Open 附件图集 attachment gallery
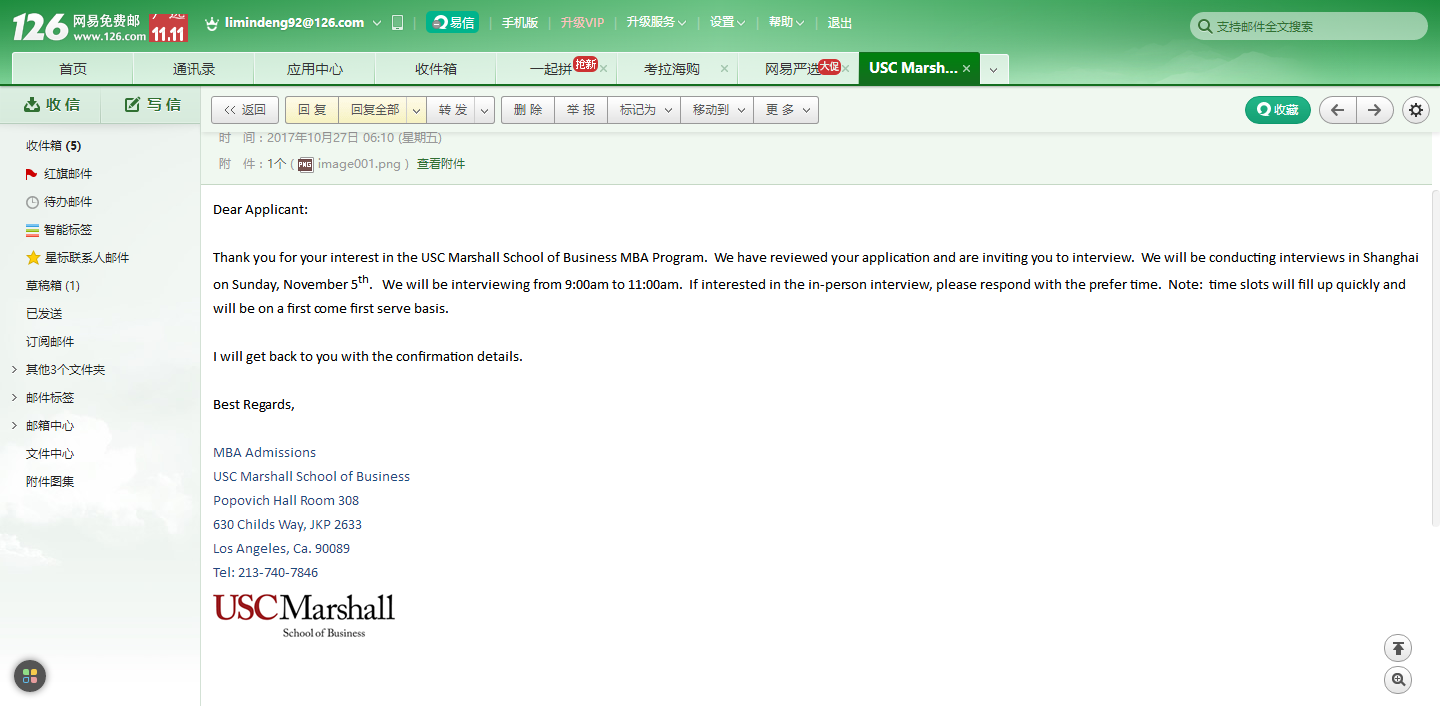The width and height of the screenshot is (1440, 706). coord(50,482)
